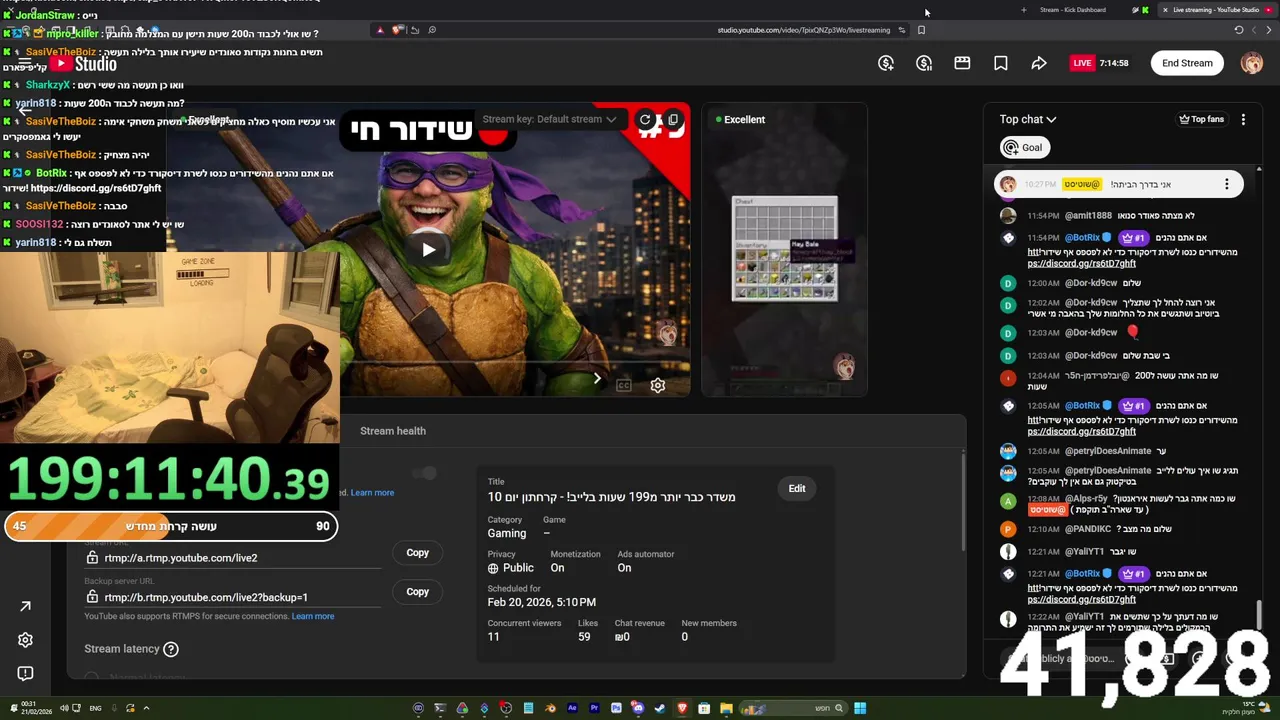Open the clips film-strip icon in the header
The image size is (1280, 720).
click(x=962, y=63)
